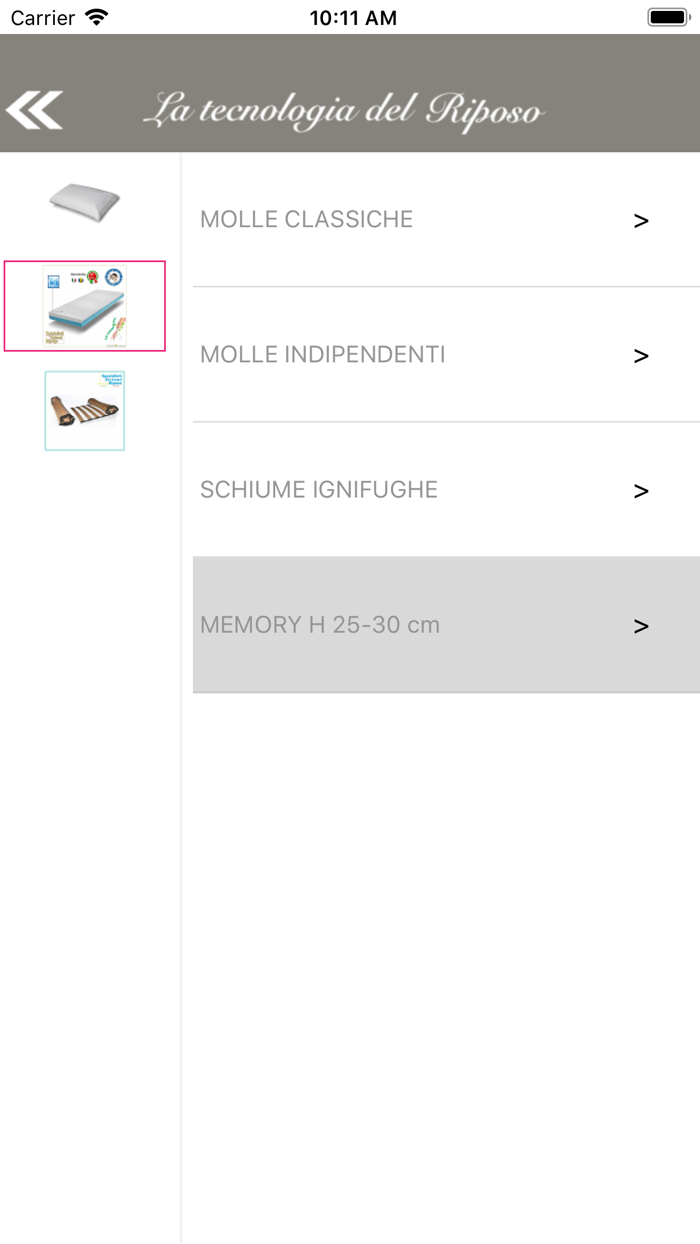Open the slatted bed base category thumbnail

click(x=84, y=410)
